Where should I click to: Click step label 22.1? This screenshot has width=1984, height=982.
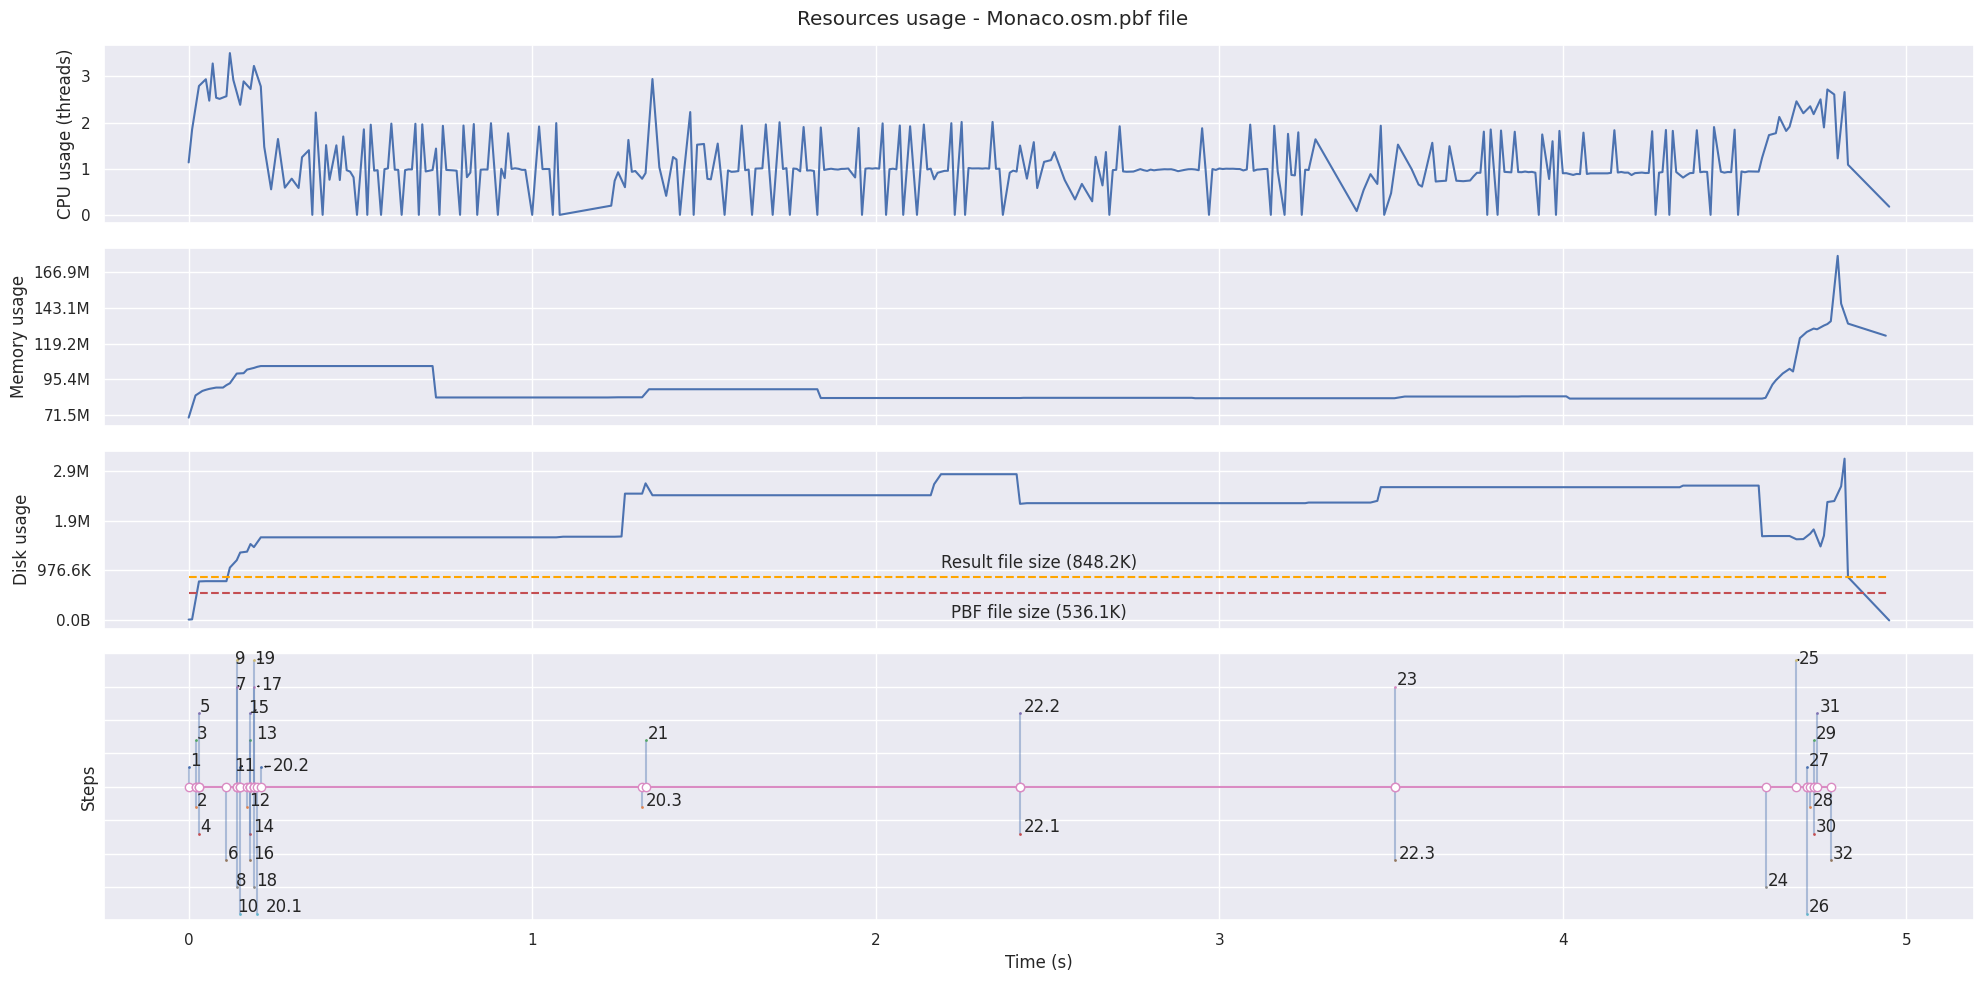point(1042,827)
